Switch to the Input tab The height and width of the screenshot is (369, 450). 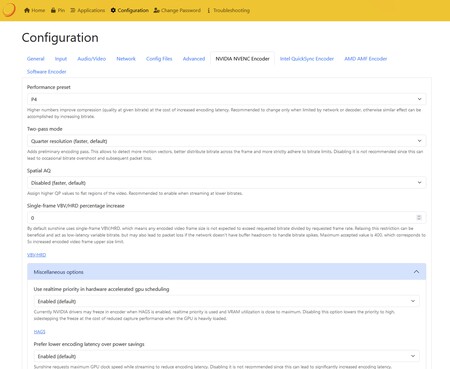(x=61, y=59)
